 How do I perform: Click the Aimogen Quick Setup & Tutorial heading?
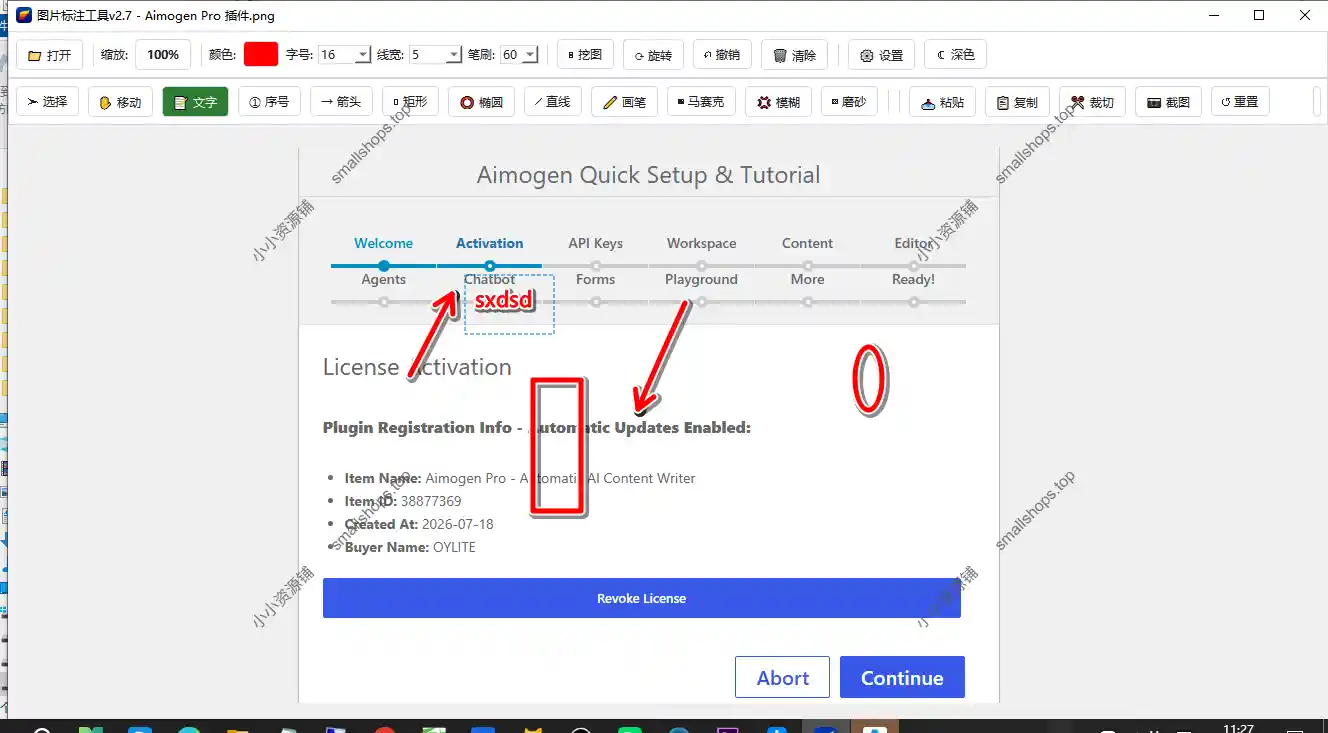tap(648, 175)
